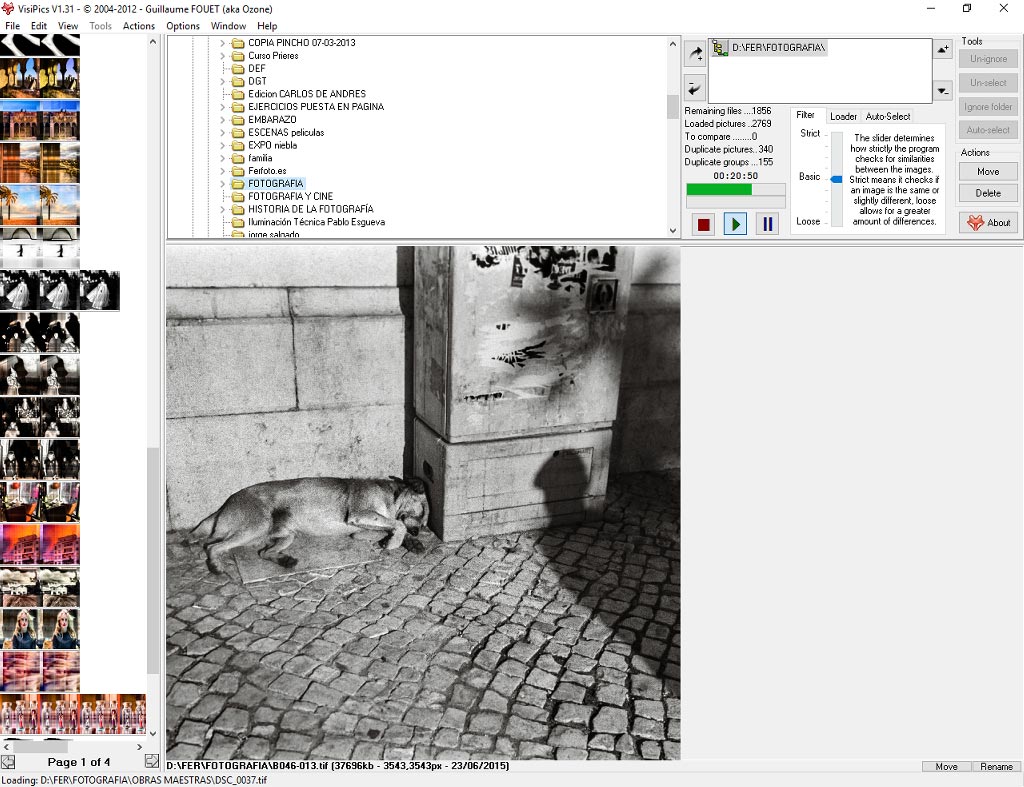Expand the EMBARAZO folder node
1024x787 pixels.
(x=223, y=120)
